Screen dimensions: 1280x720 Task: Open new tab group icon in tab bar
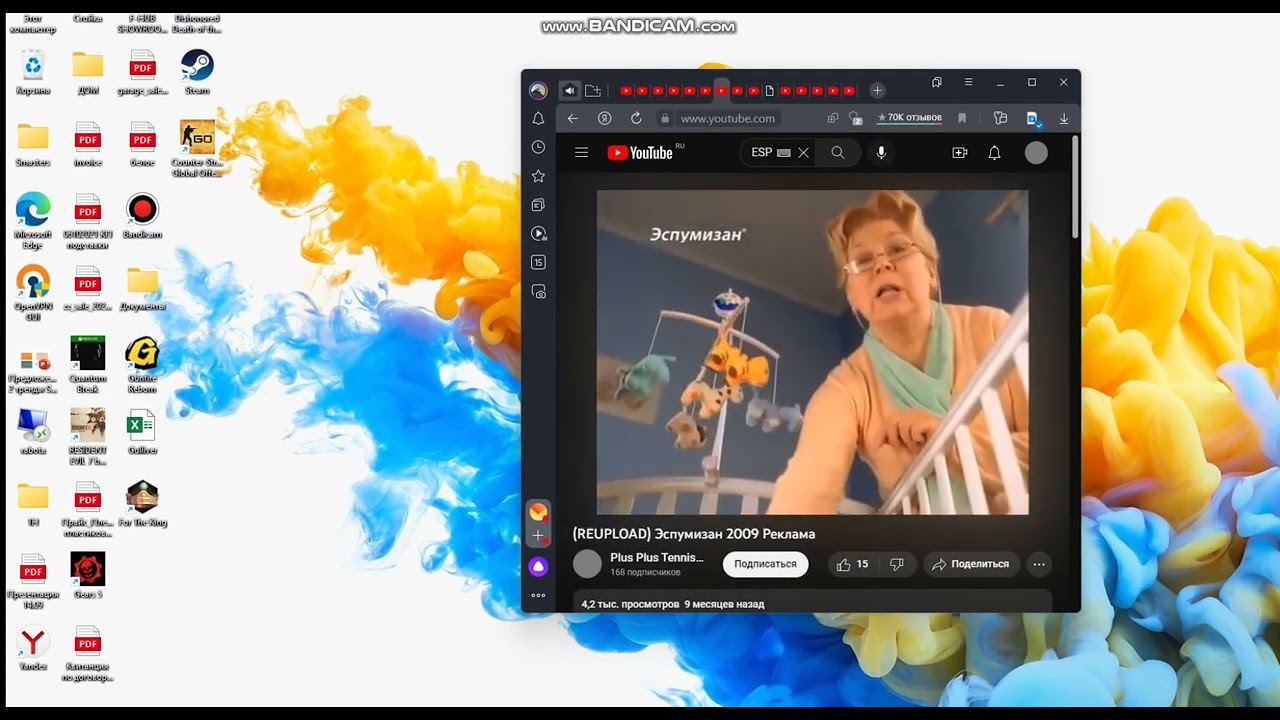[593, 90]
